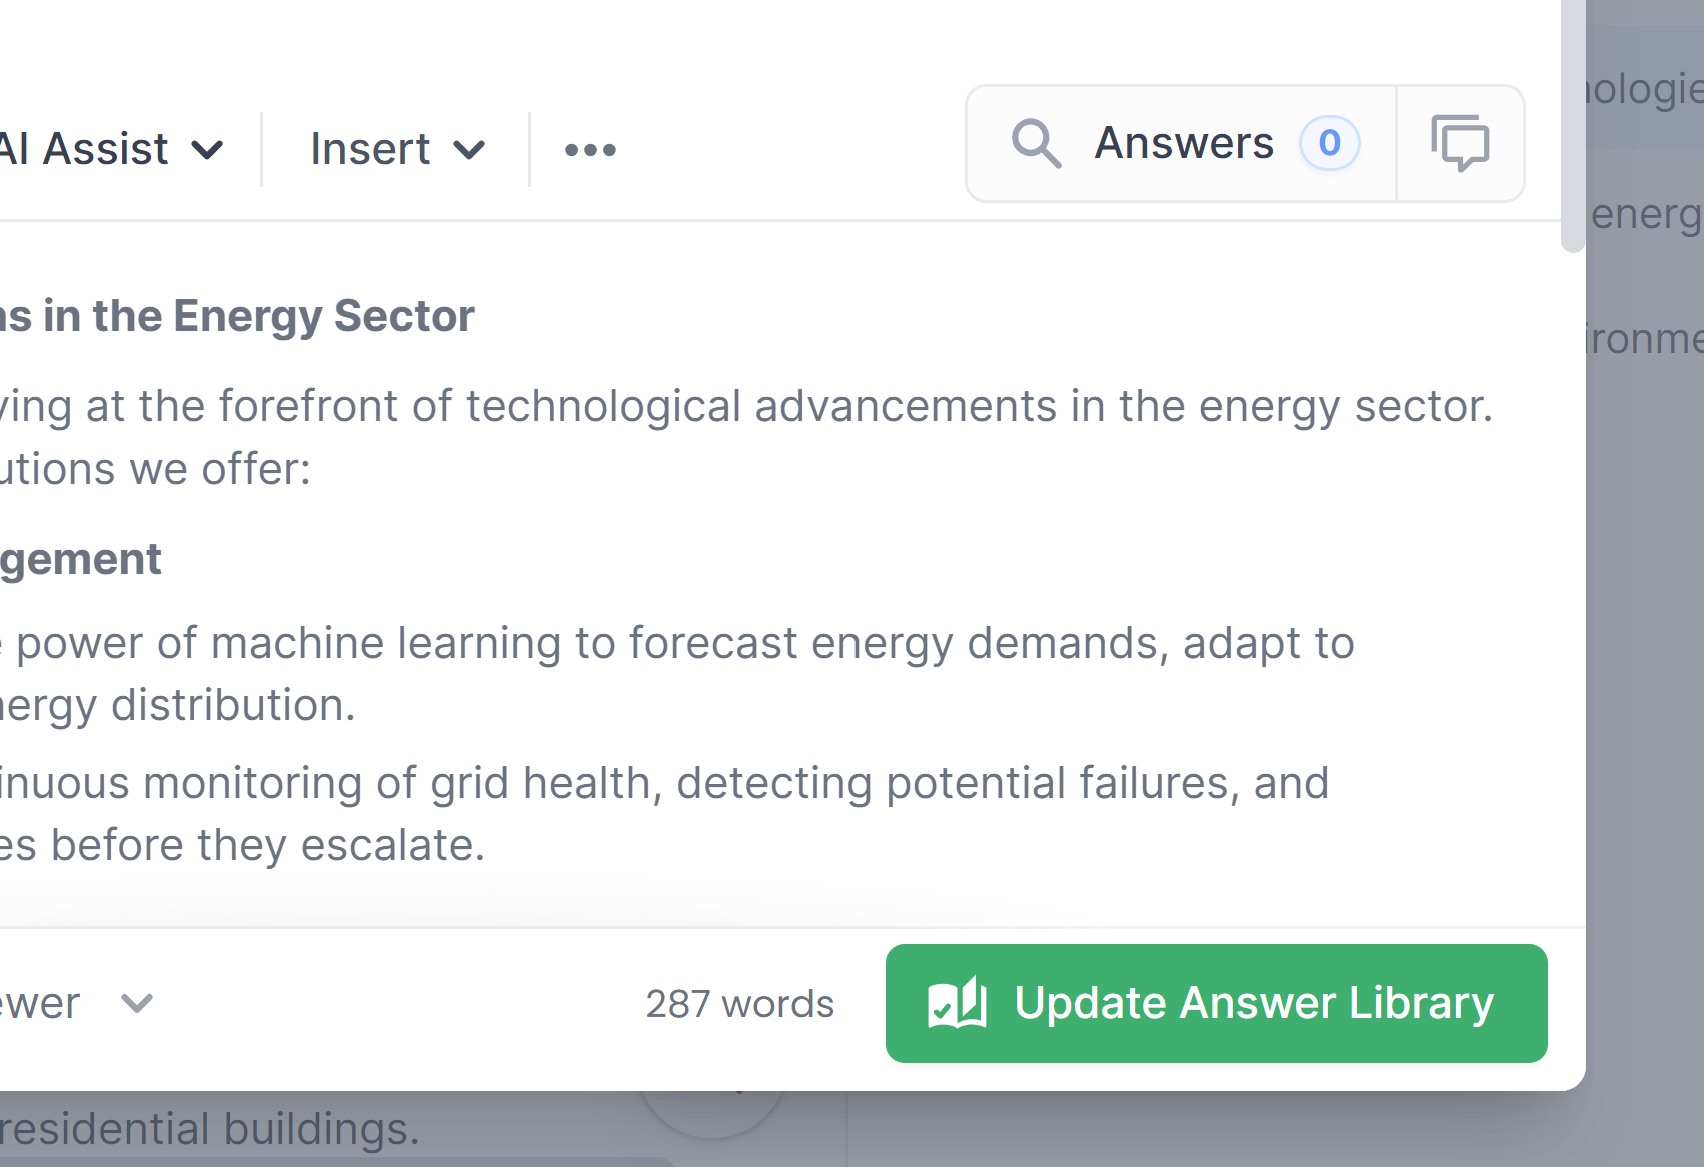
Task: Click the book icon on green button
Action: tap(957, 1003)
